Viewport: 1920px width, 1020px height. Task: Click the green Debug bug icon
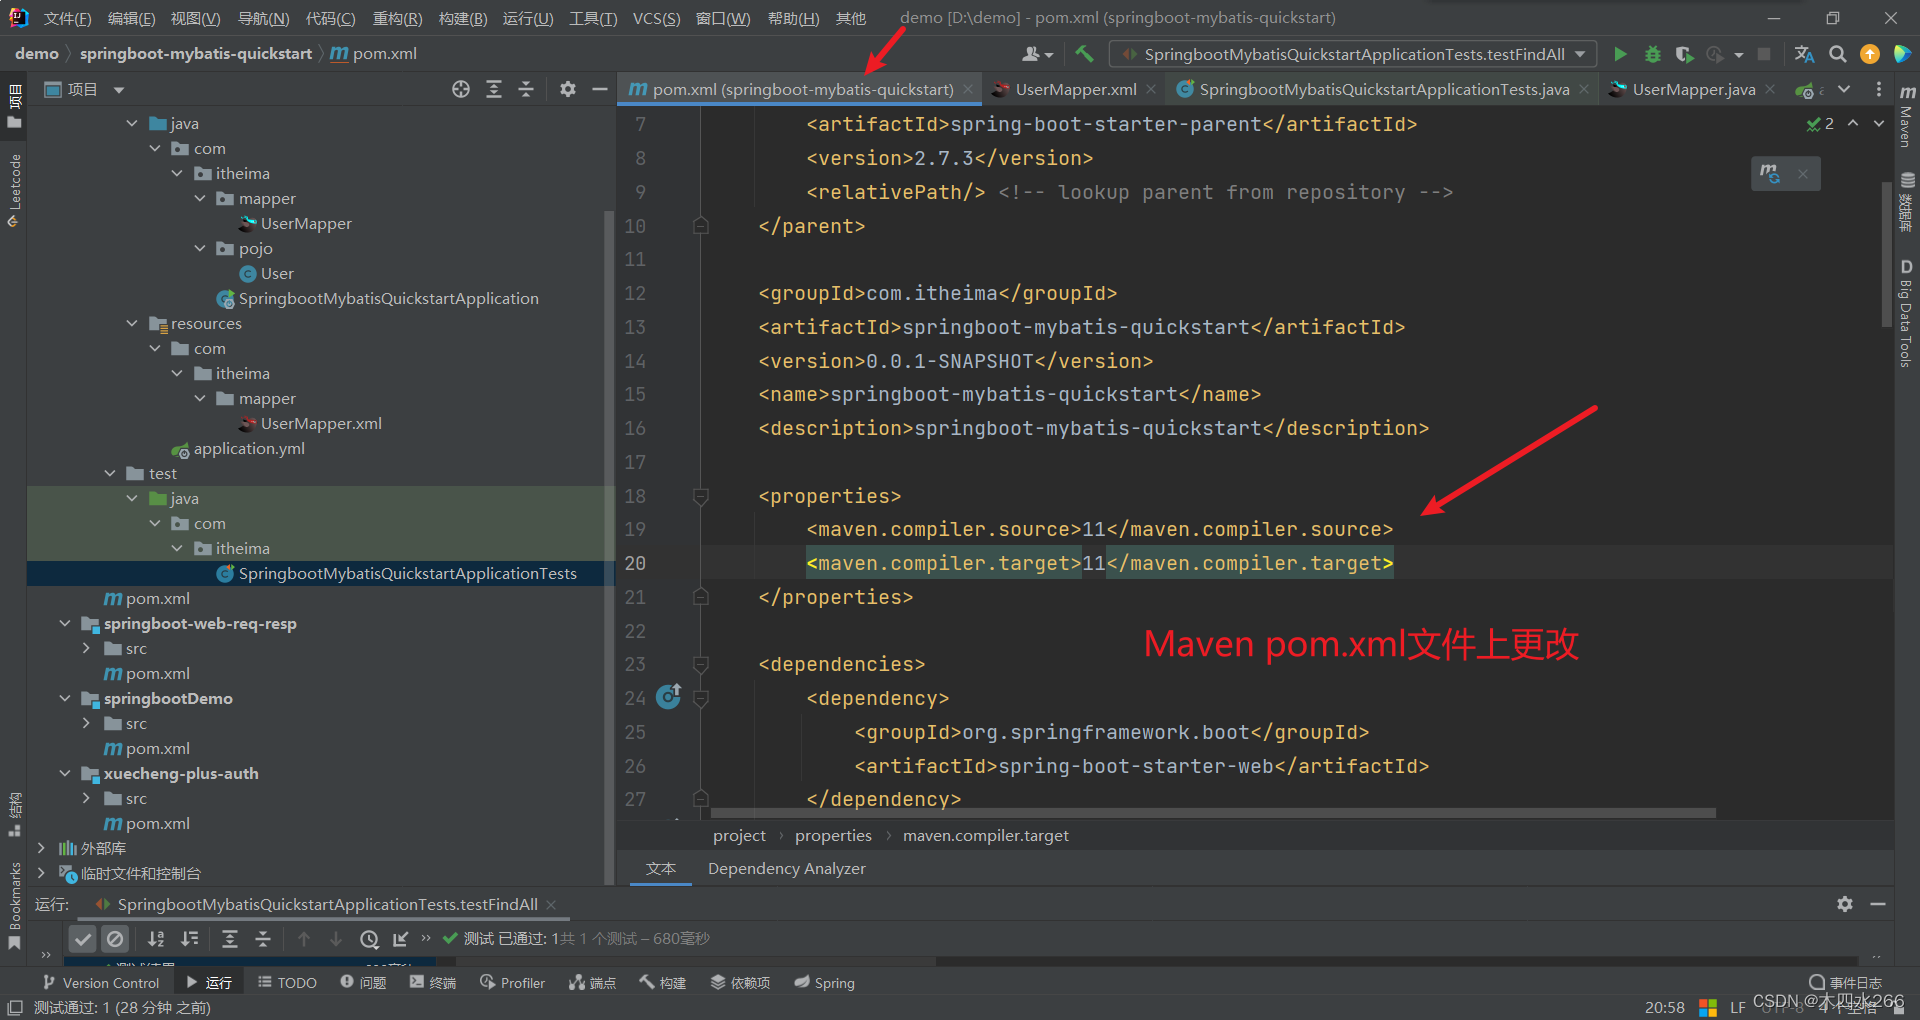(1652, 54)
